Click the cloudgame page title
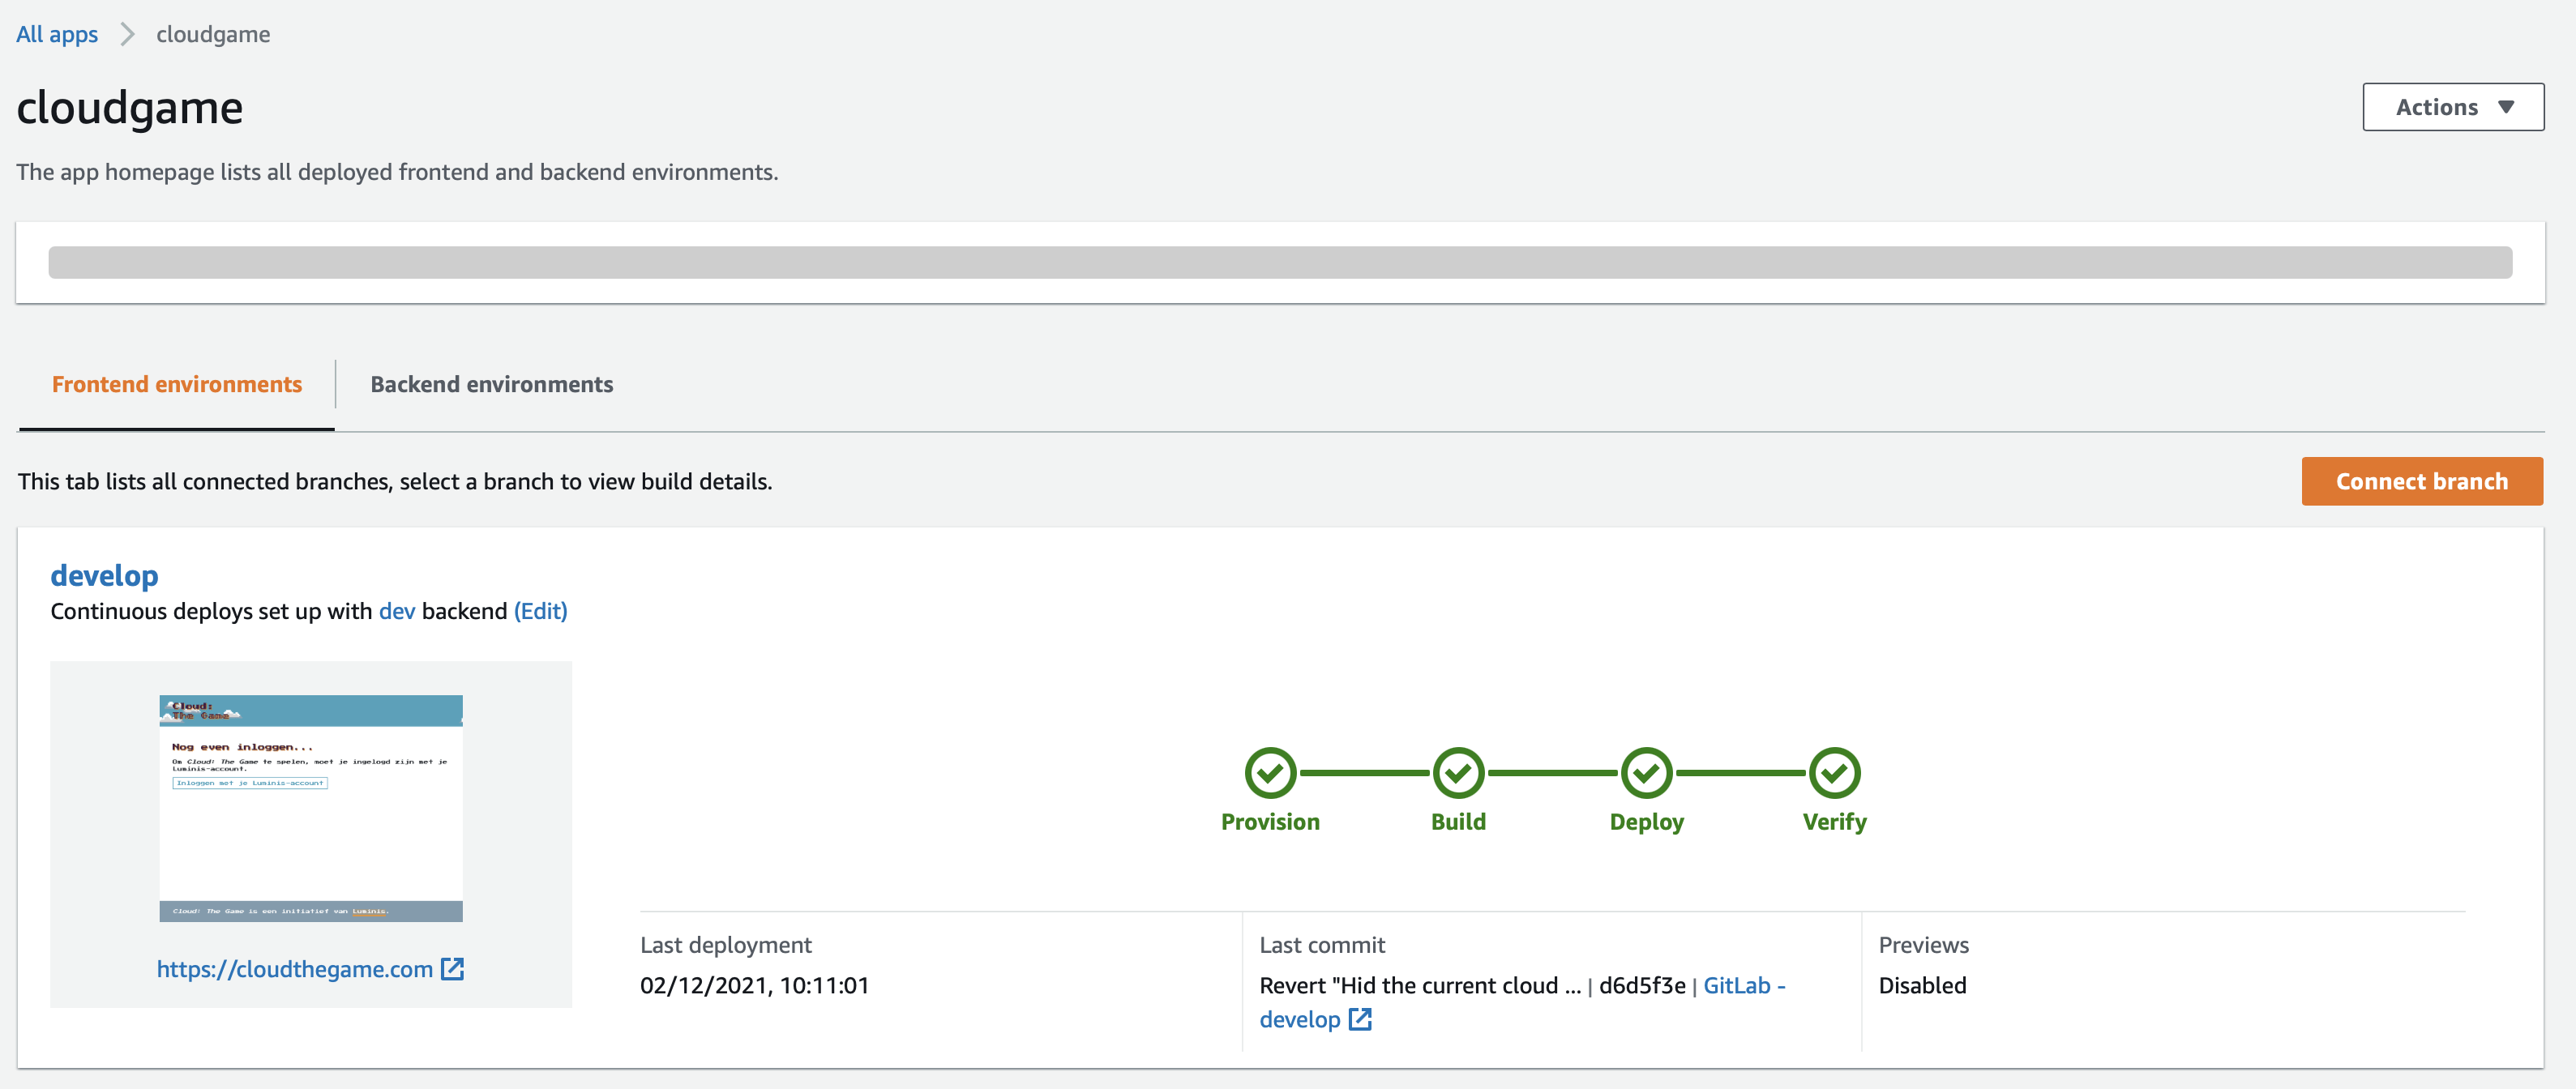2576x1089 pixels. click(x=130, y=108)
